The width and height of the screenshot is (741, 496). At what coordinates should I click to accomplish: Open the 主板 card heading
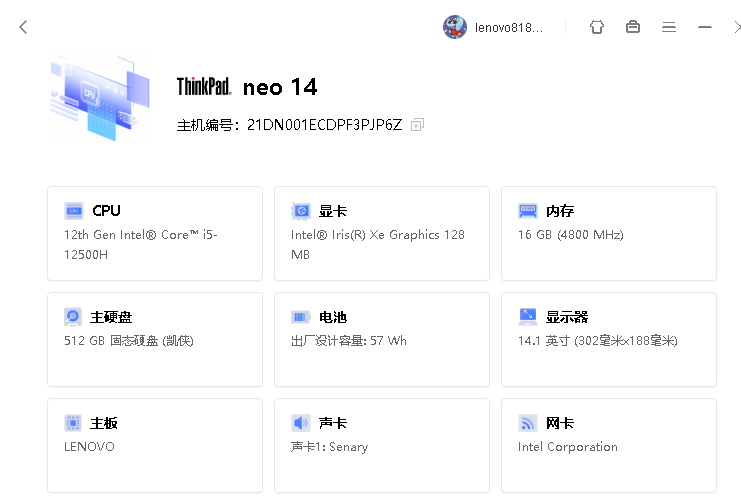104,423
